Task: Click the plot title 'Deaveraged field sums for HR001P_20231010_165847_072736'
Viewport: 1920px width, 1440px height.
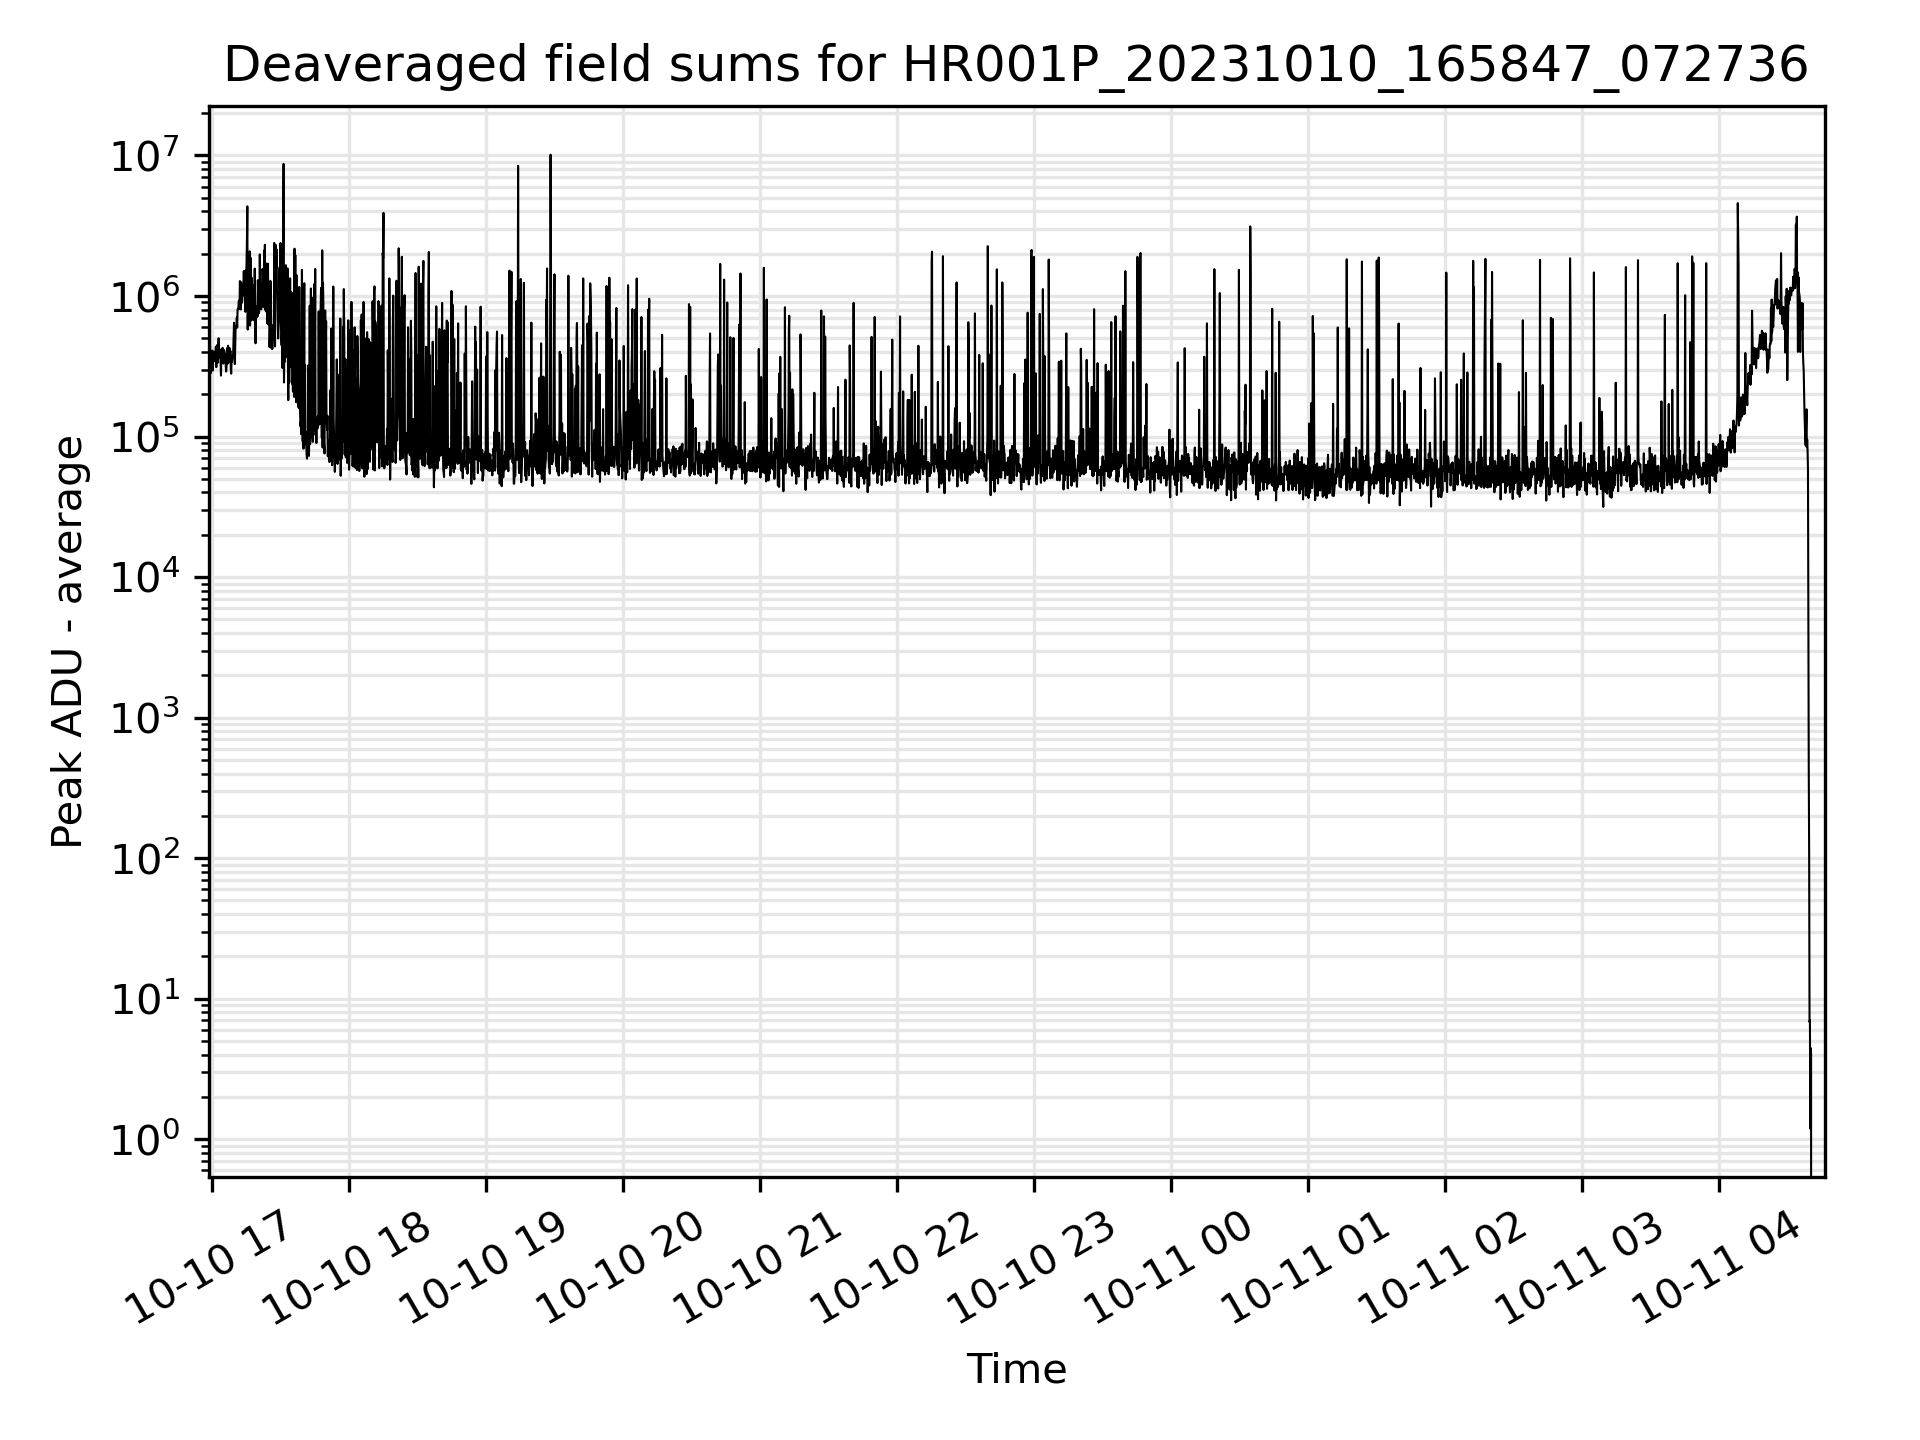Action: click(1016, 66)
